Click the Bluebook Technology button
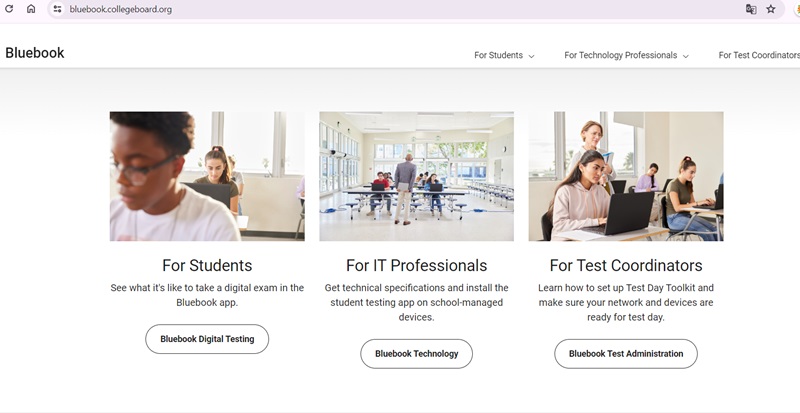 (416, 353)
